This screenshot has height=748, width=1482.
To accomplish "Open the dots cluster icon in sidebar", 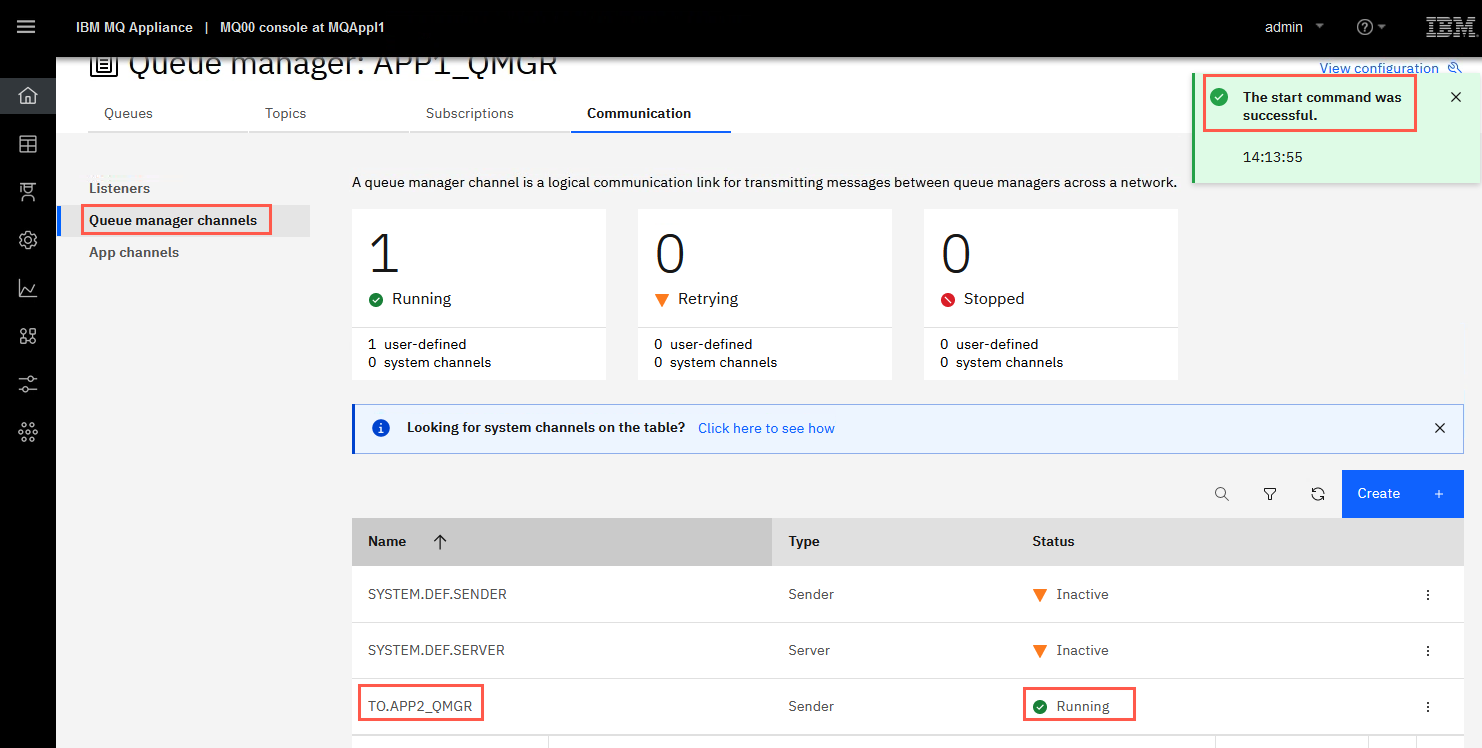I will coord(28,432).
